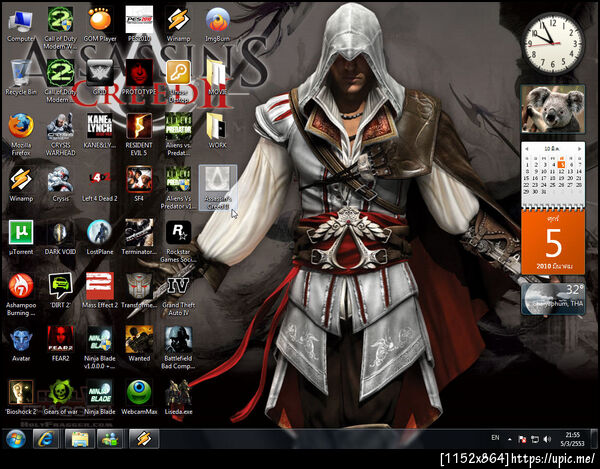Open the Rockstar Games Social Club icon
The height and width of the screenshot is (469, 600).
pos(178,241)
